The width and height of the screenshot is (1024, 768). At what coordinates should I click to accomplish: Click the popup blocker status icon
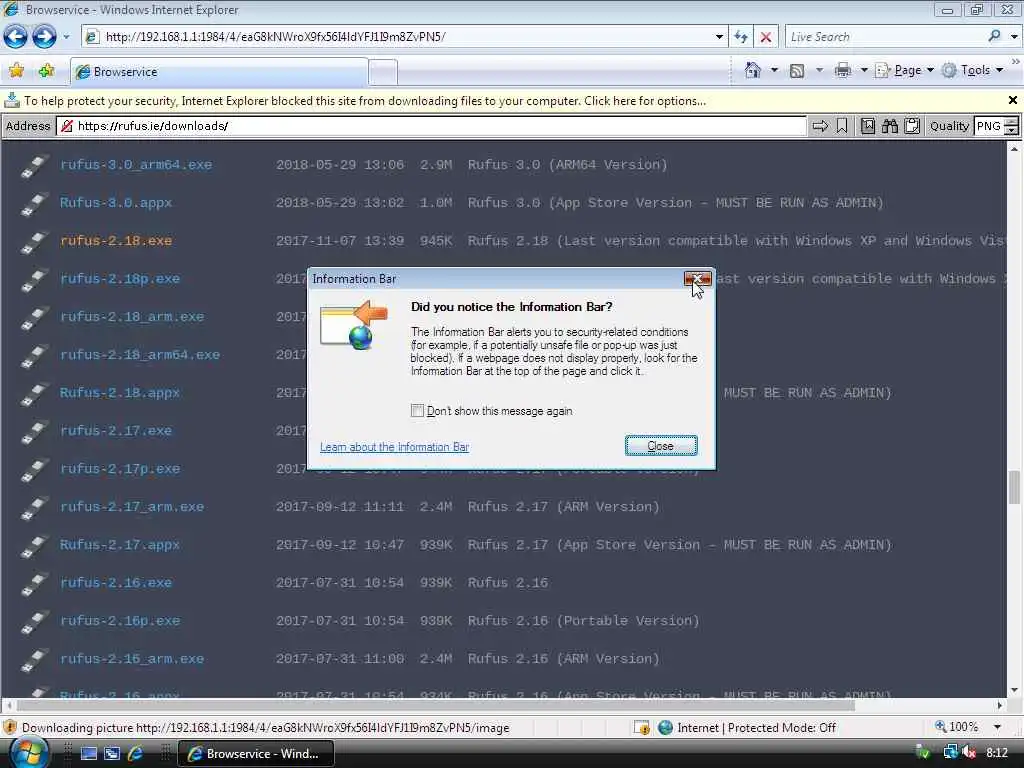click(x=642, y=727)
